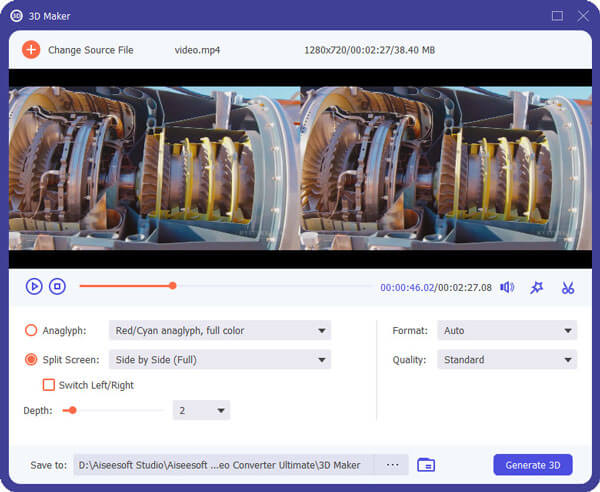The image size is (600, 492).
Task: Click the left half of the 3D preview
Action: (155, 168)
